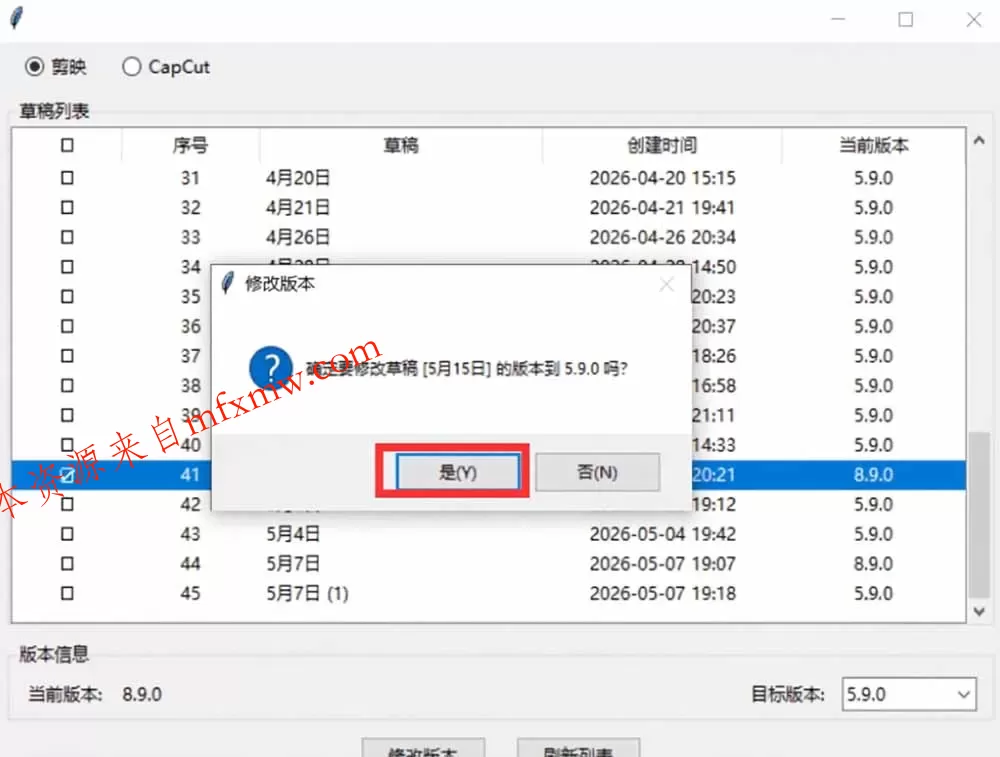
Task: Click the 当前版本 column header
Action: point(874,145)
